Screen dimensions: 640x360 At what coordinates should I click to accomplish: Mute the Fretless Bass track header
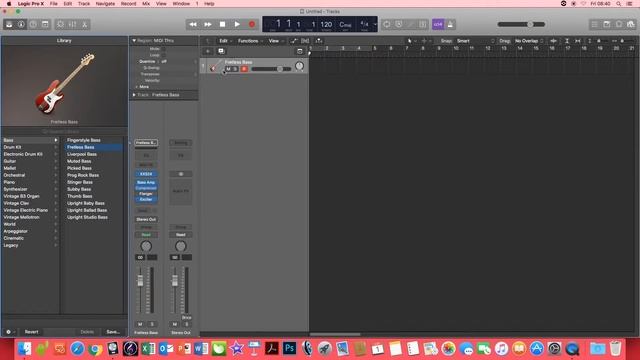pyautogui.click(x=229, y=69)
